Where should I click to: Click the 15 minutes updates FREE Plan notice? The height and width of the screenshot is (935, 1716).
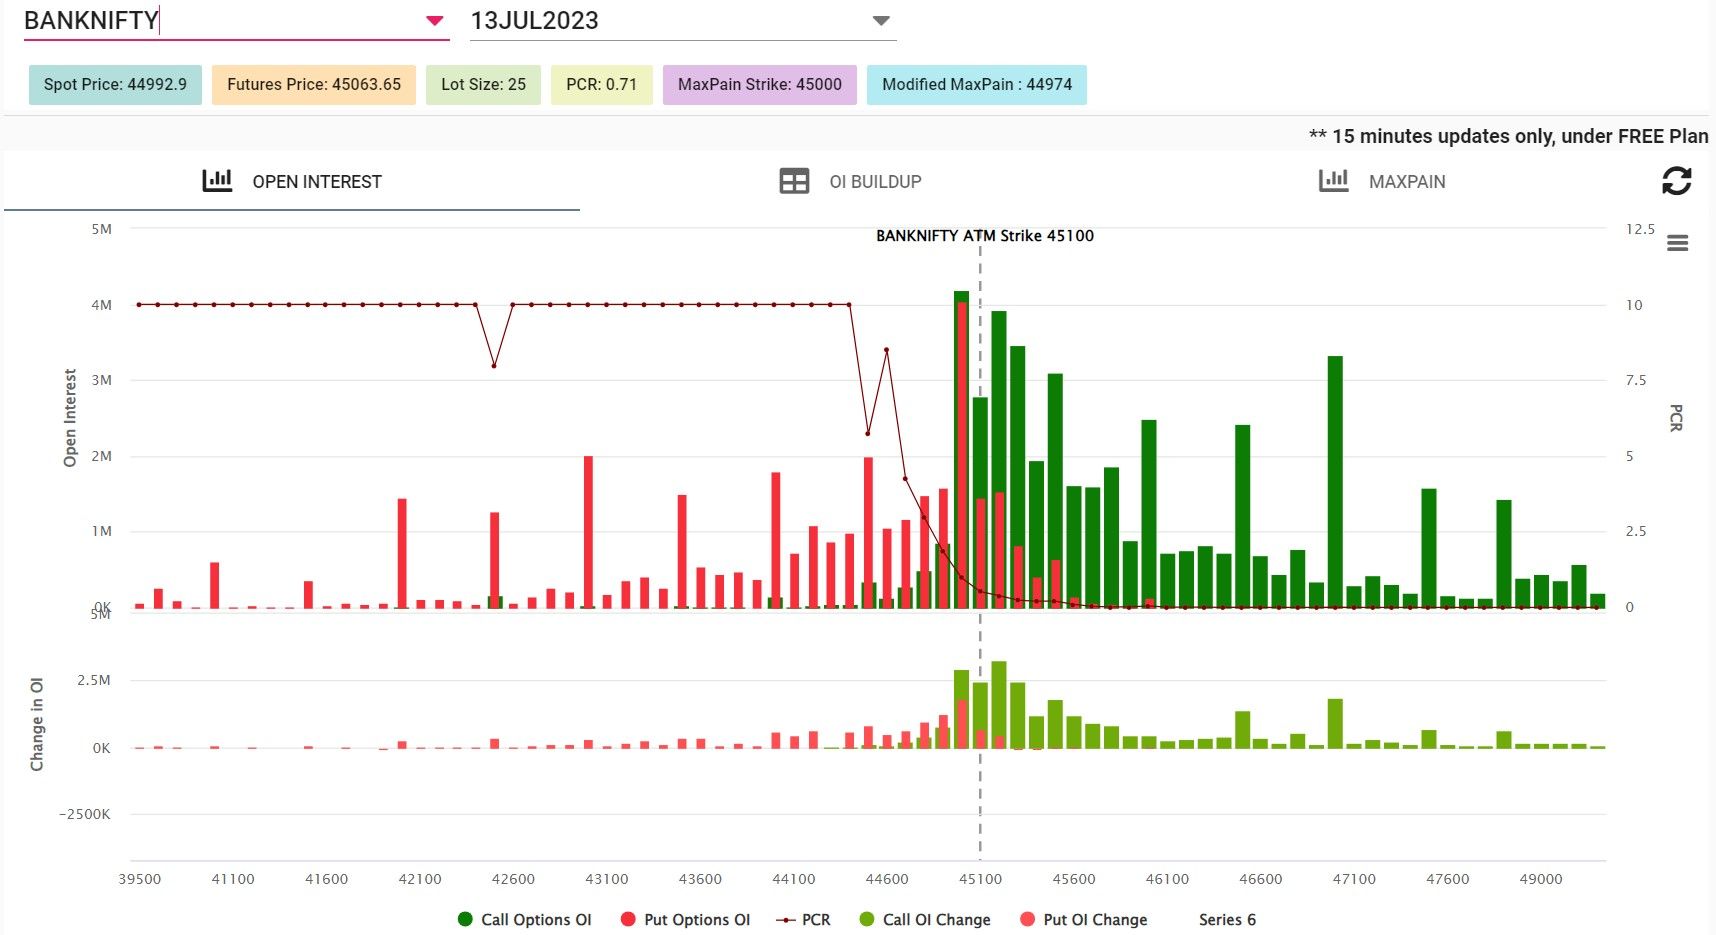click(1508, 136)
